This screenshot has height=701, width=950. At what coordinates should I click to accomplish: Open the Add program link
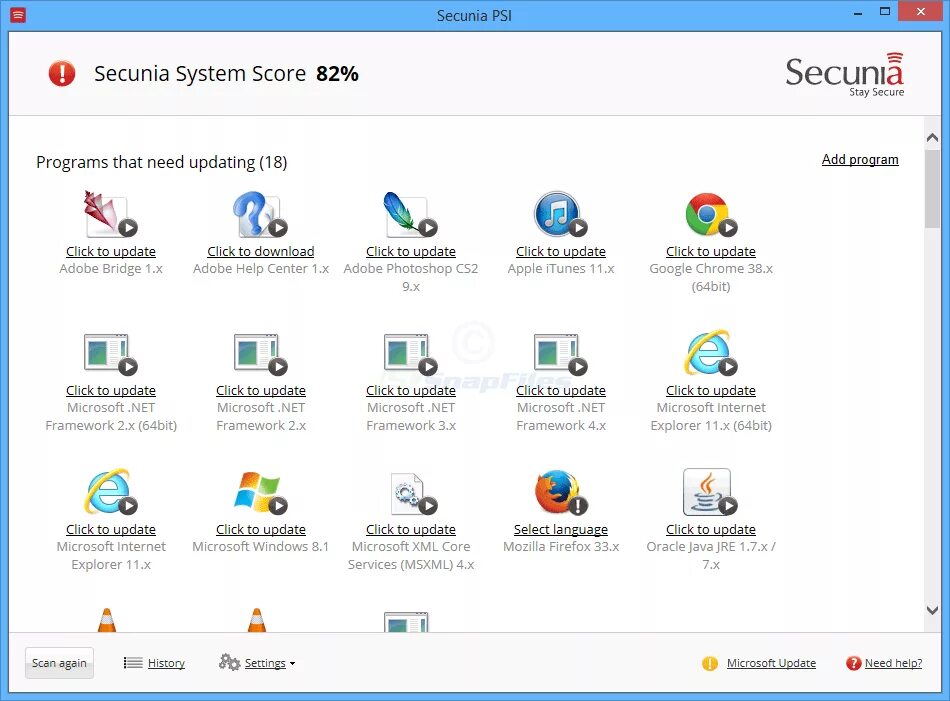point(860,159)
